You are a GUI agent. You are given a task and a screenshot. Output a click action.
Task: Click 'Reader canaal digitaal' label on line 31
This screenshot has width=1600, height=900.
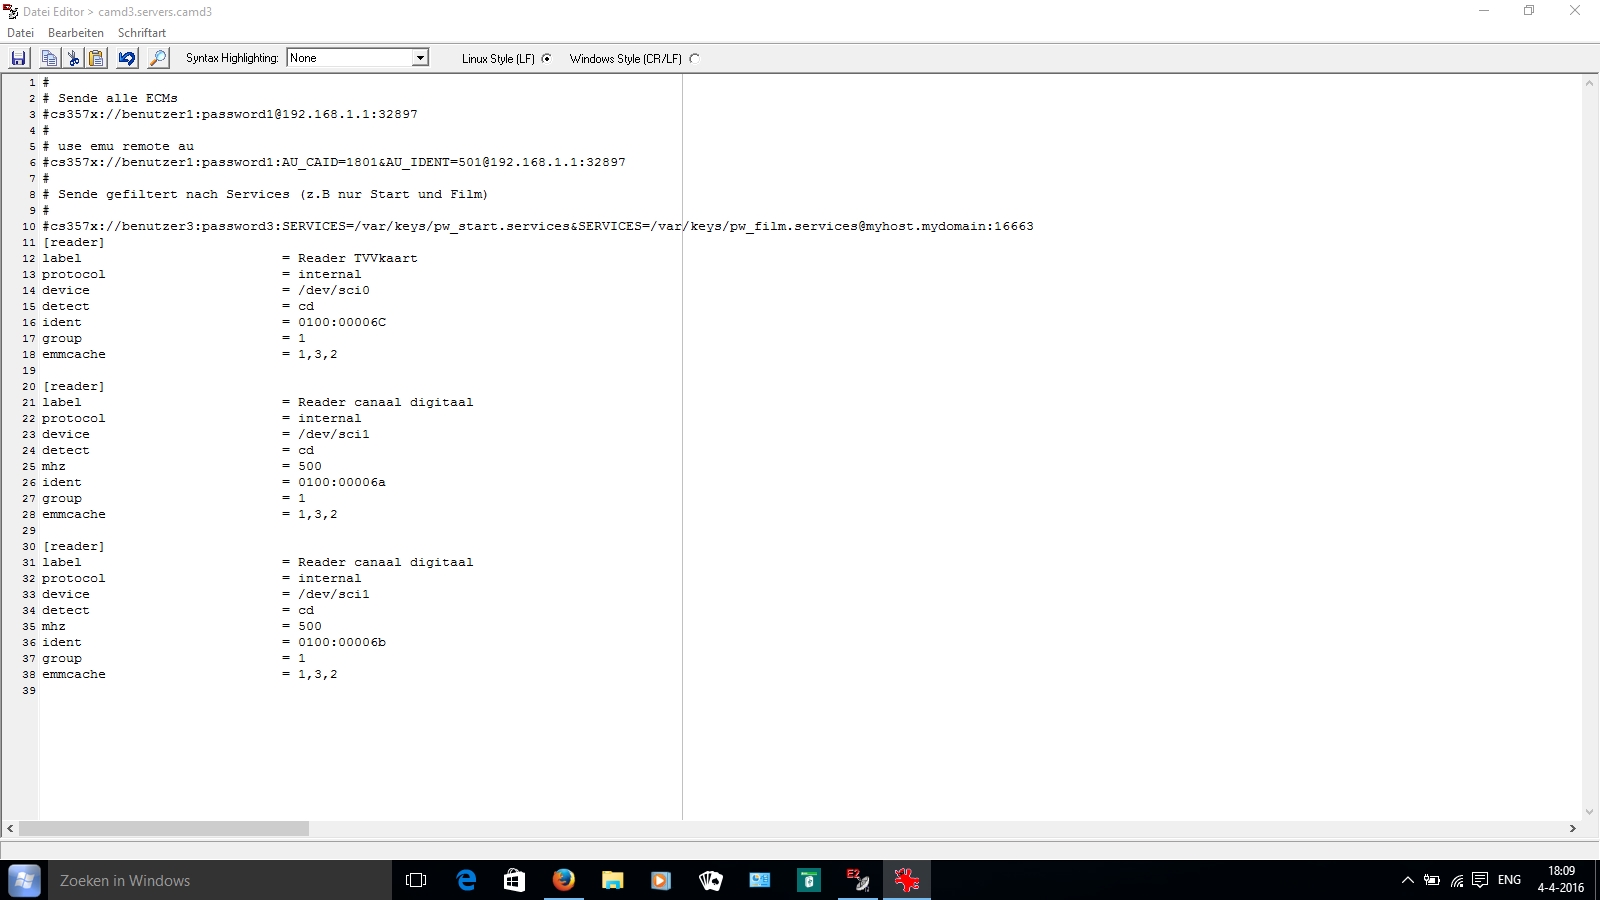coord(385,562)
